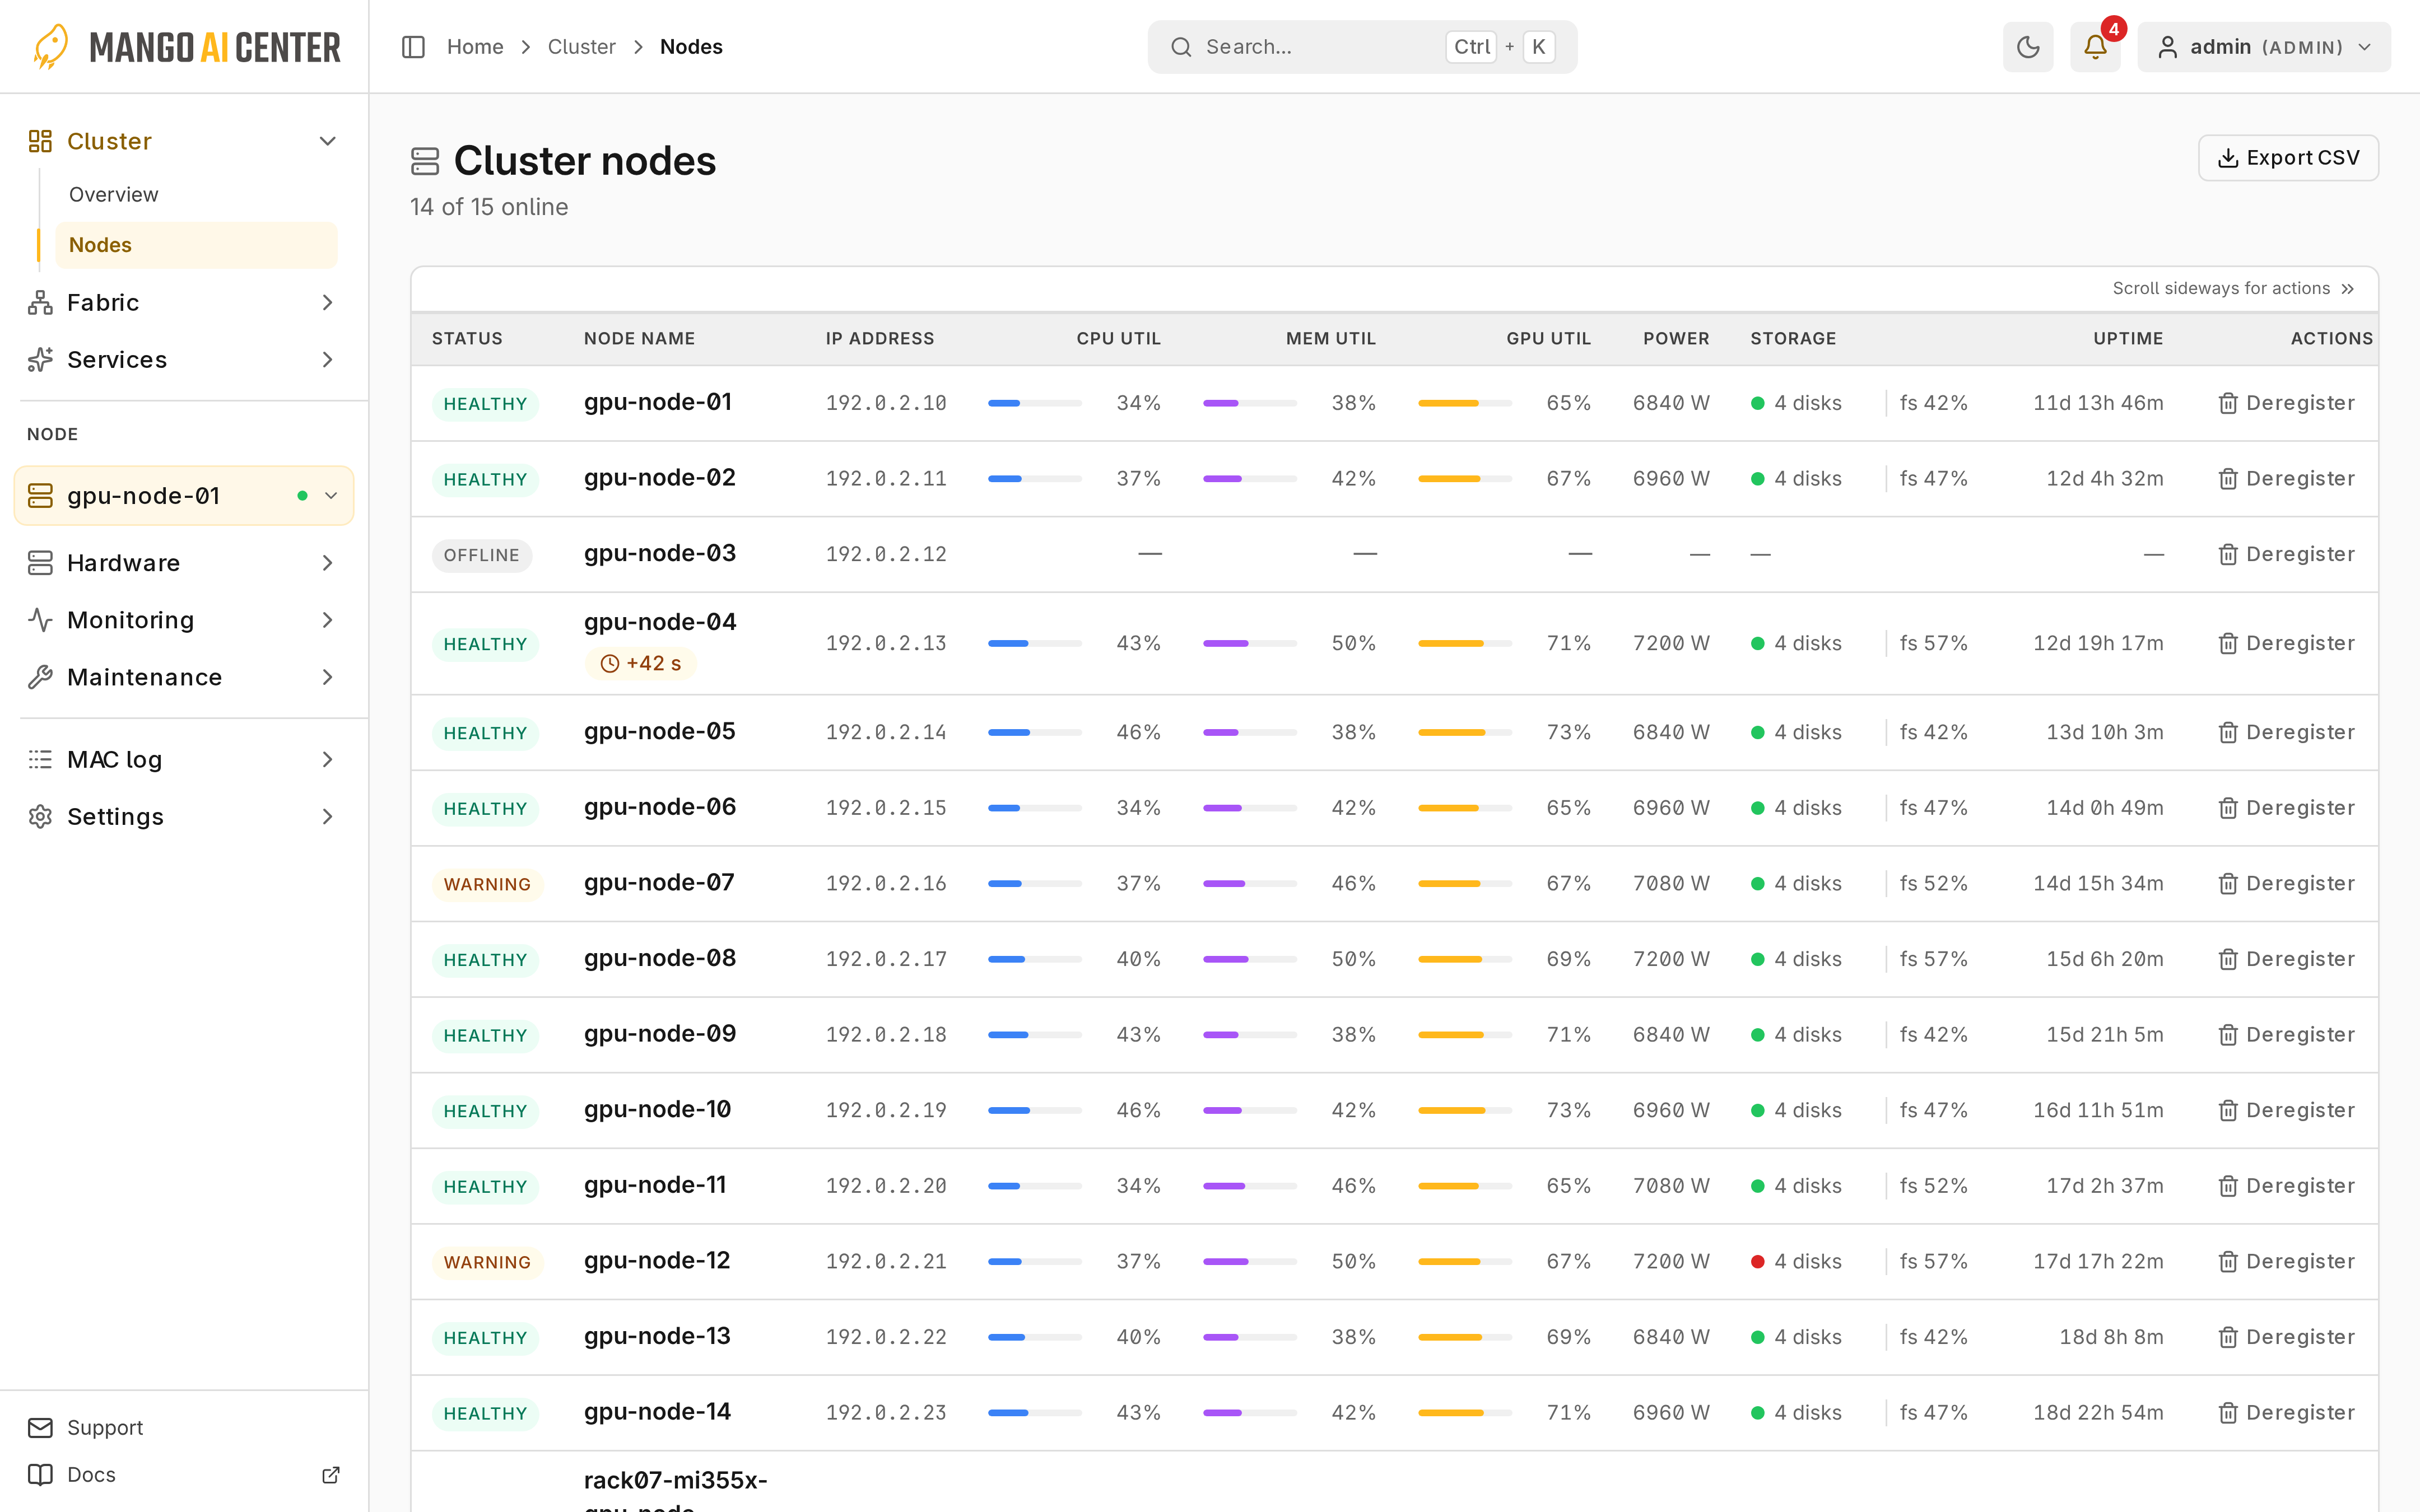This screenshot has width=2420, height=1512.
Task: Click the trash icon for gpu-node-12
Action: click(2227, 1261)
